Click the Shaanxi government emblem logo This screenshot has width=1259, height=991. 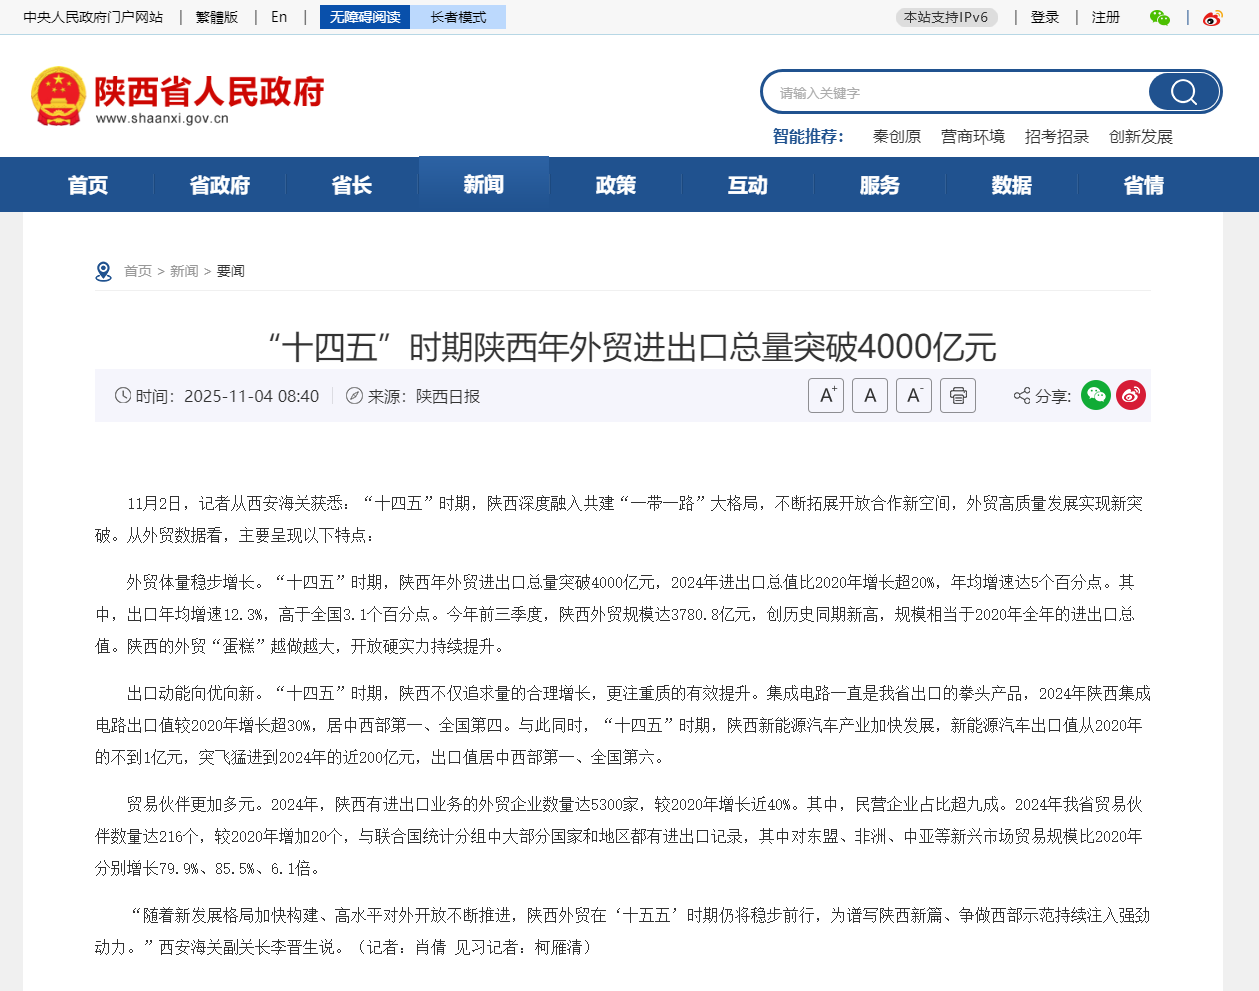[58, 96]
